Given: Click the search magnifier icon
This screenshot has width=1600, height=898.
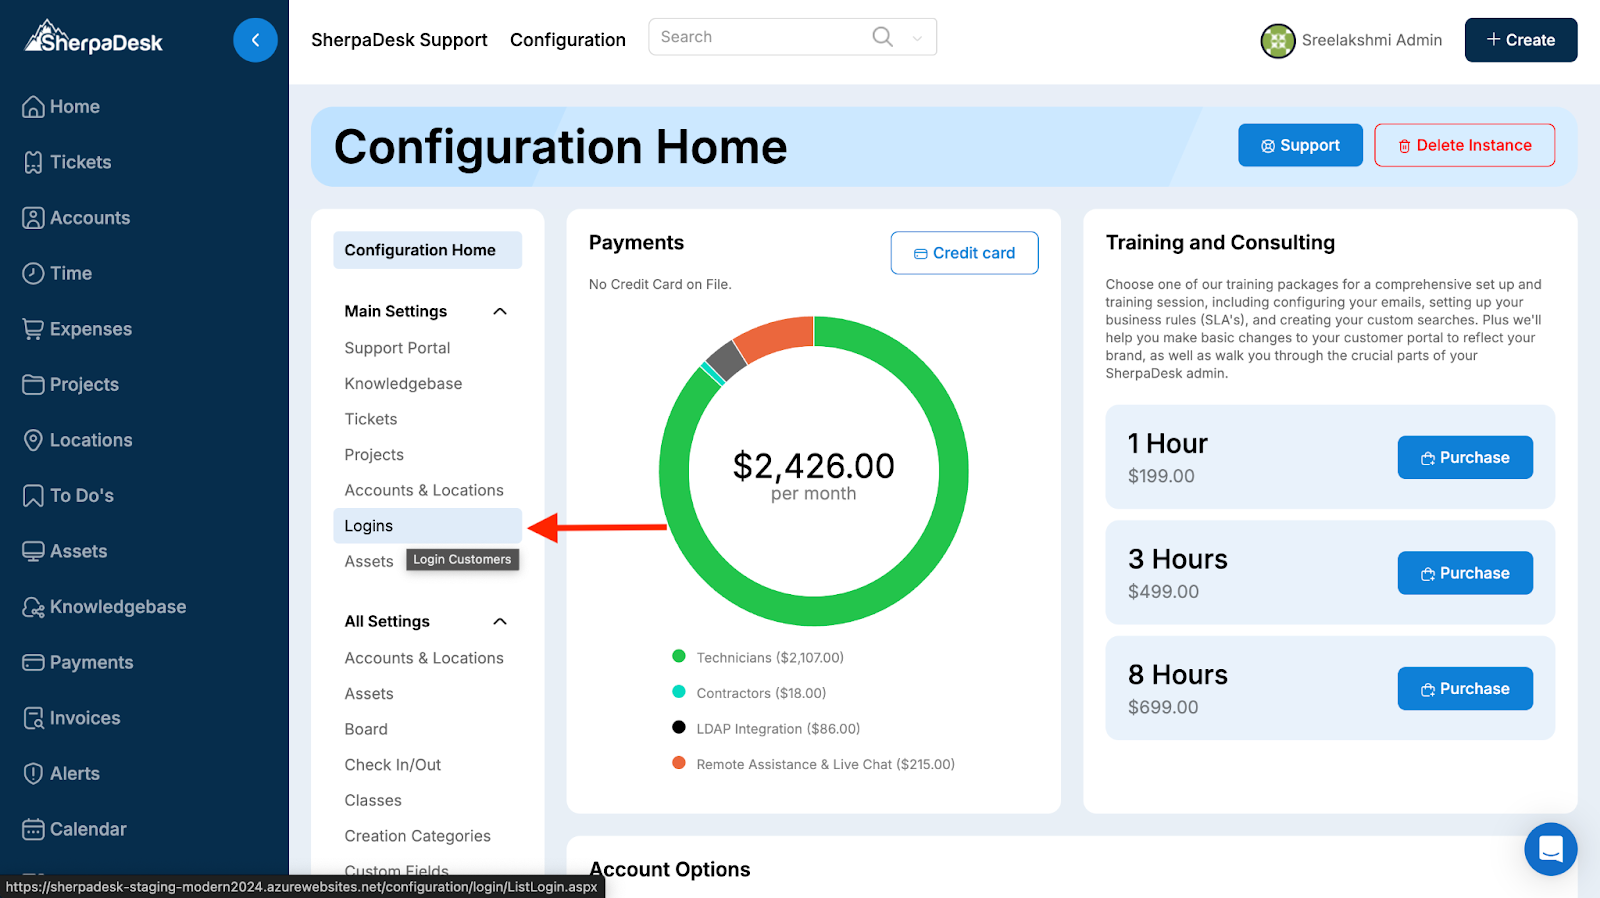Looking at the screenshot, I should 882,37.
